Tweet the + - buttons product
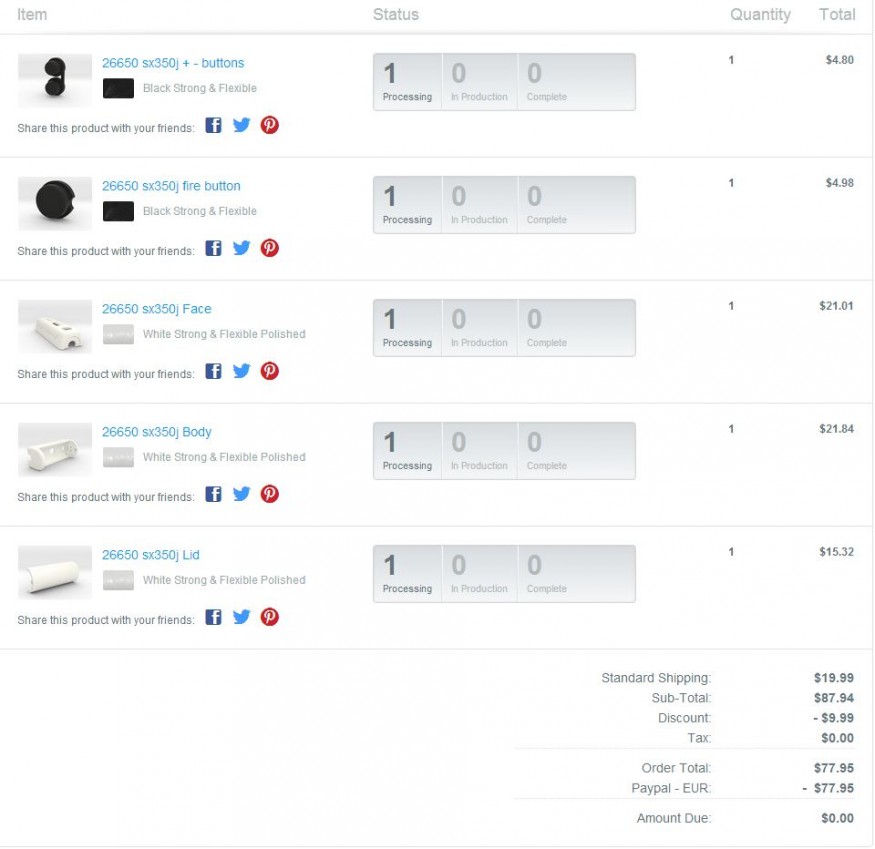875x849 pixels. (241, 125)
